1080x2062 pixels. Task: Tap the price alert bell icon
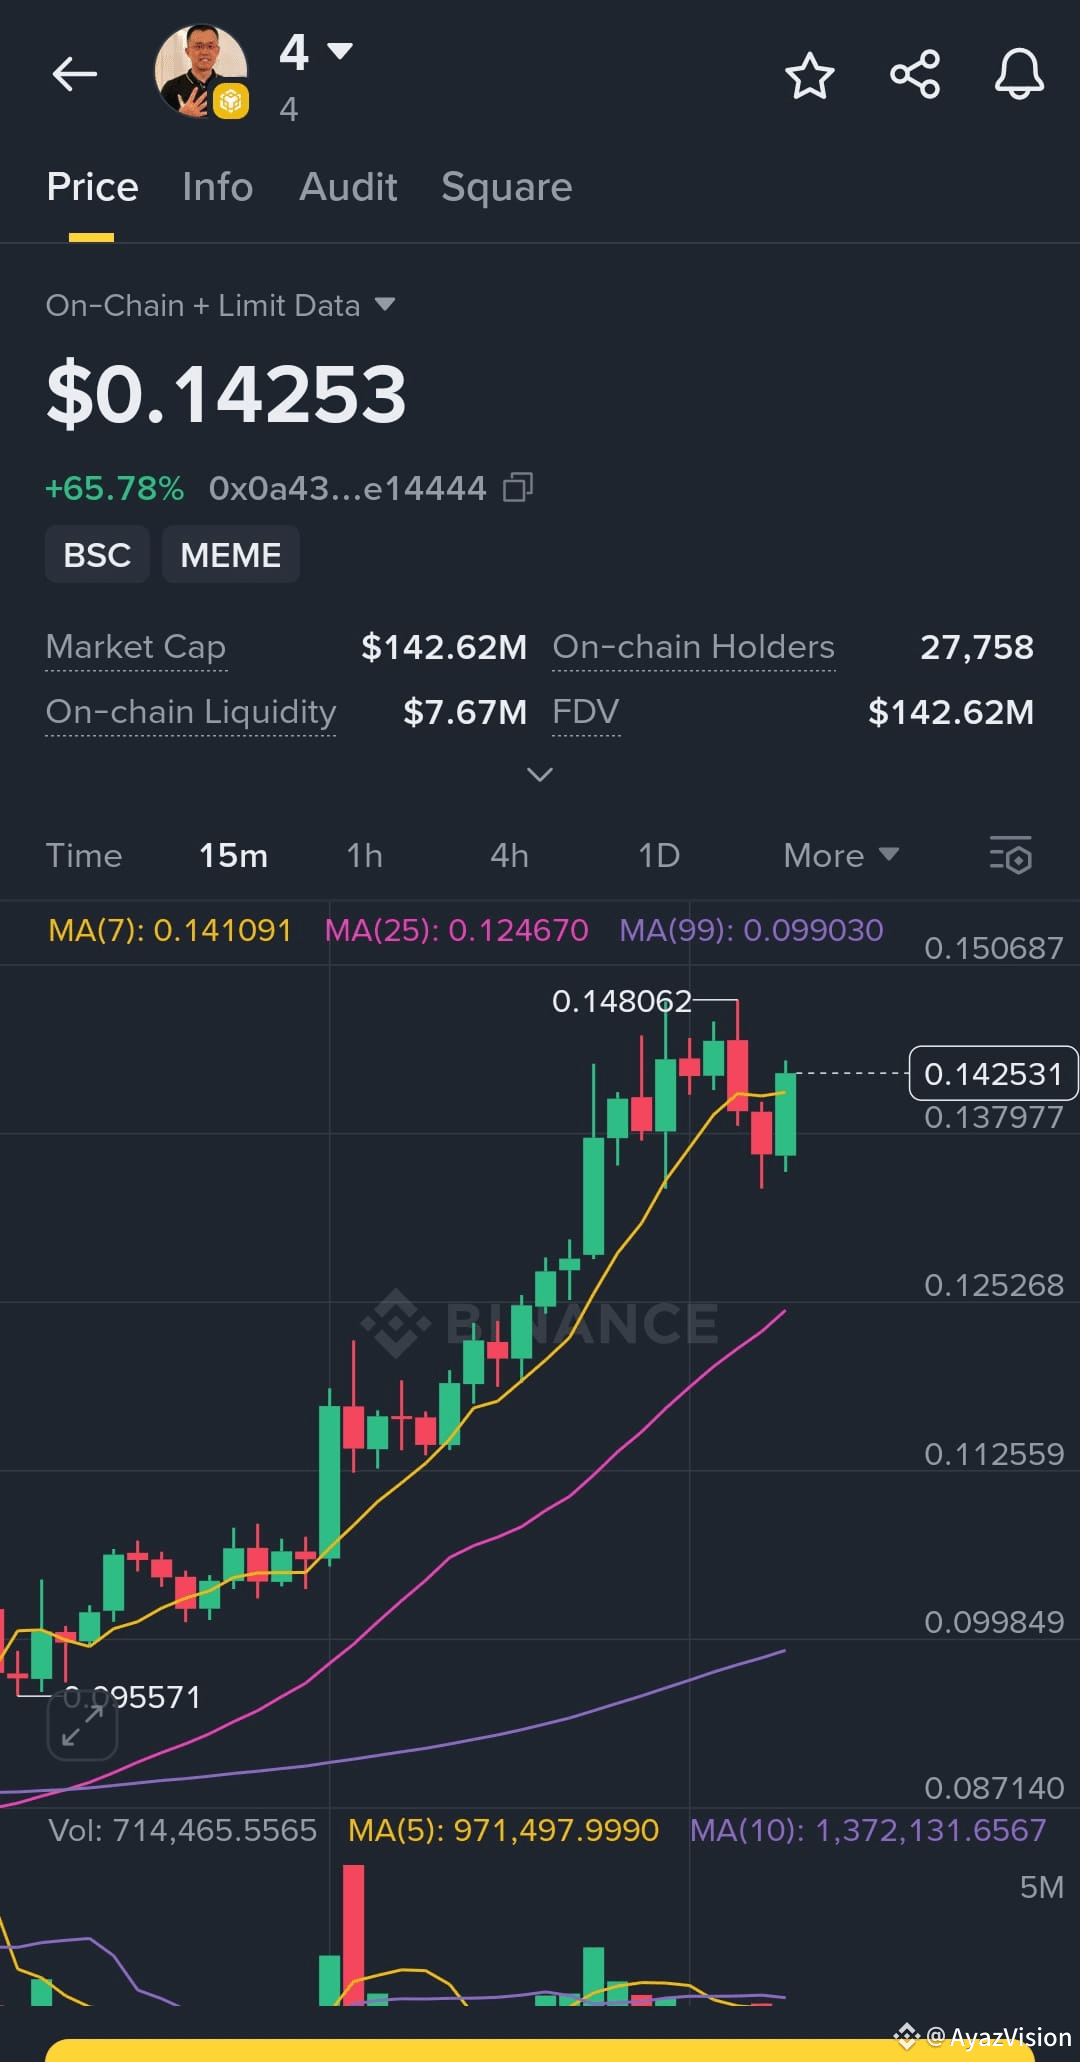[1019, 75]
